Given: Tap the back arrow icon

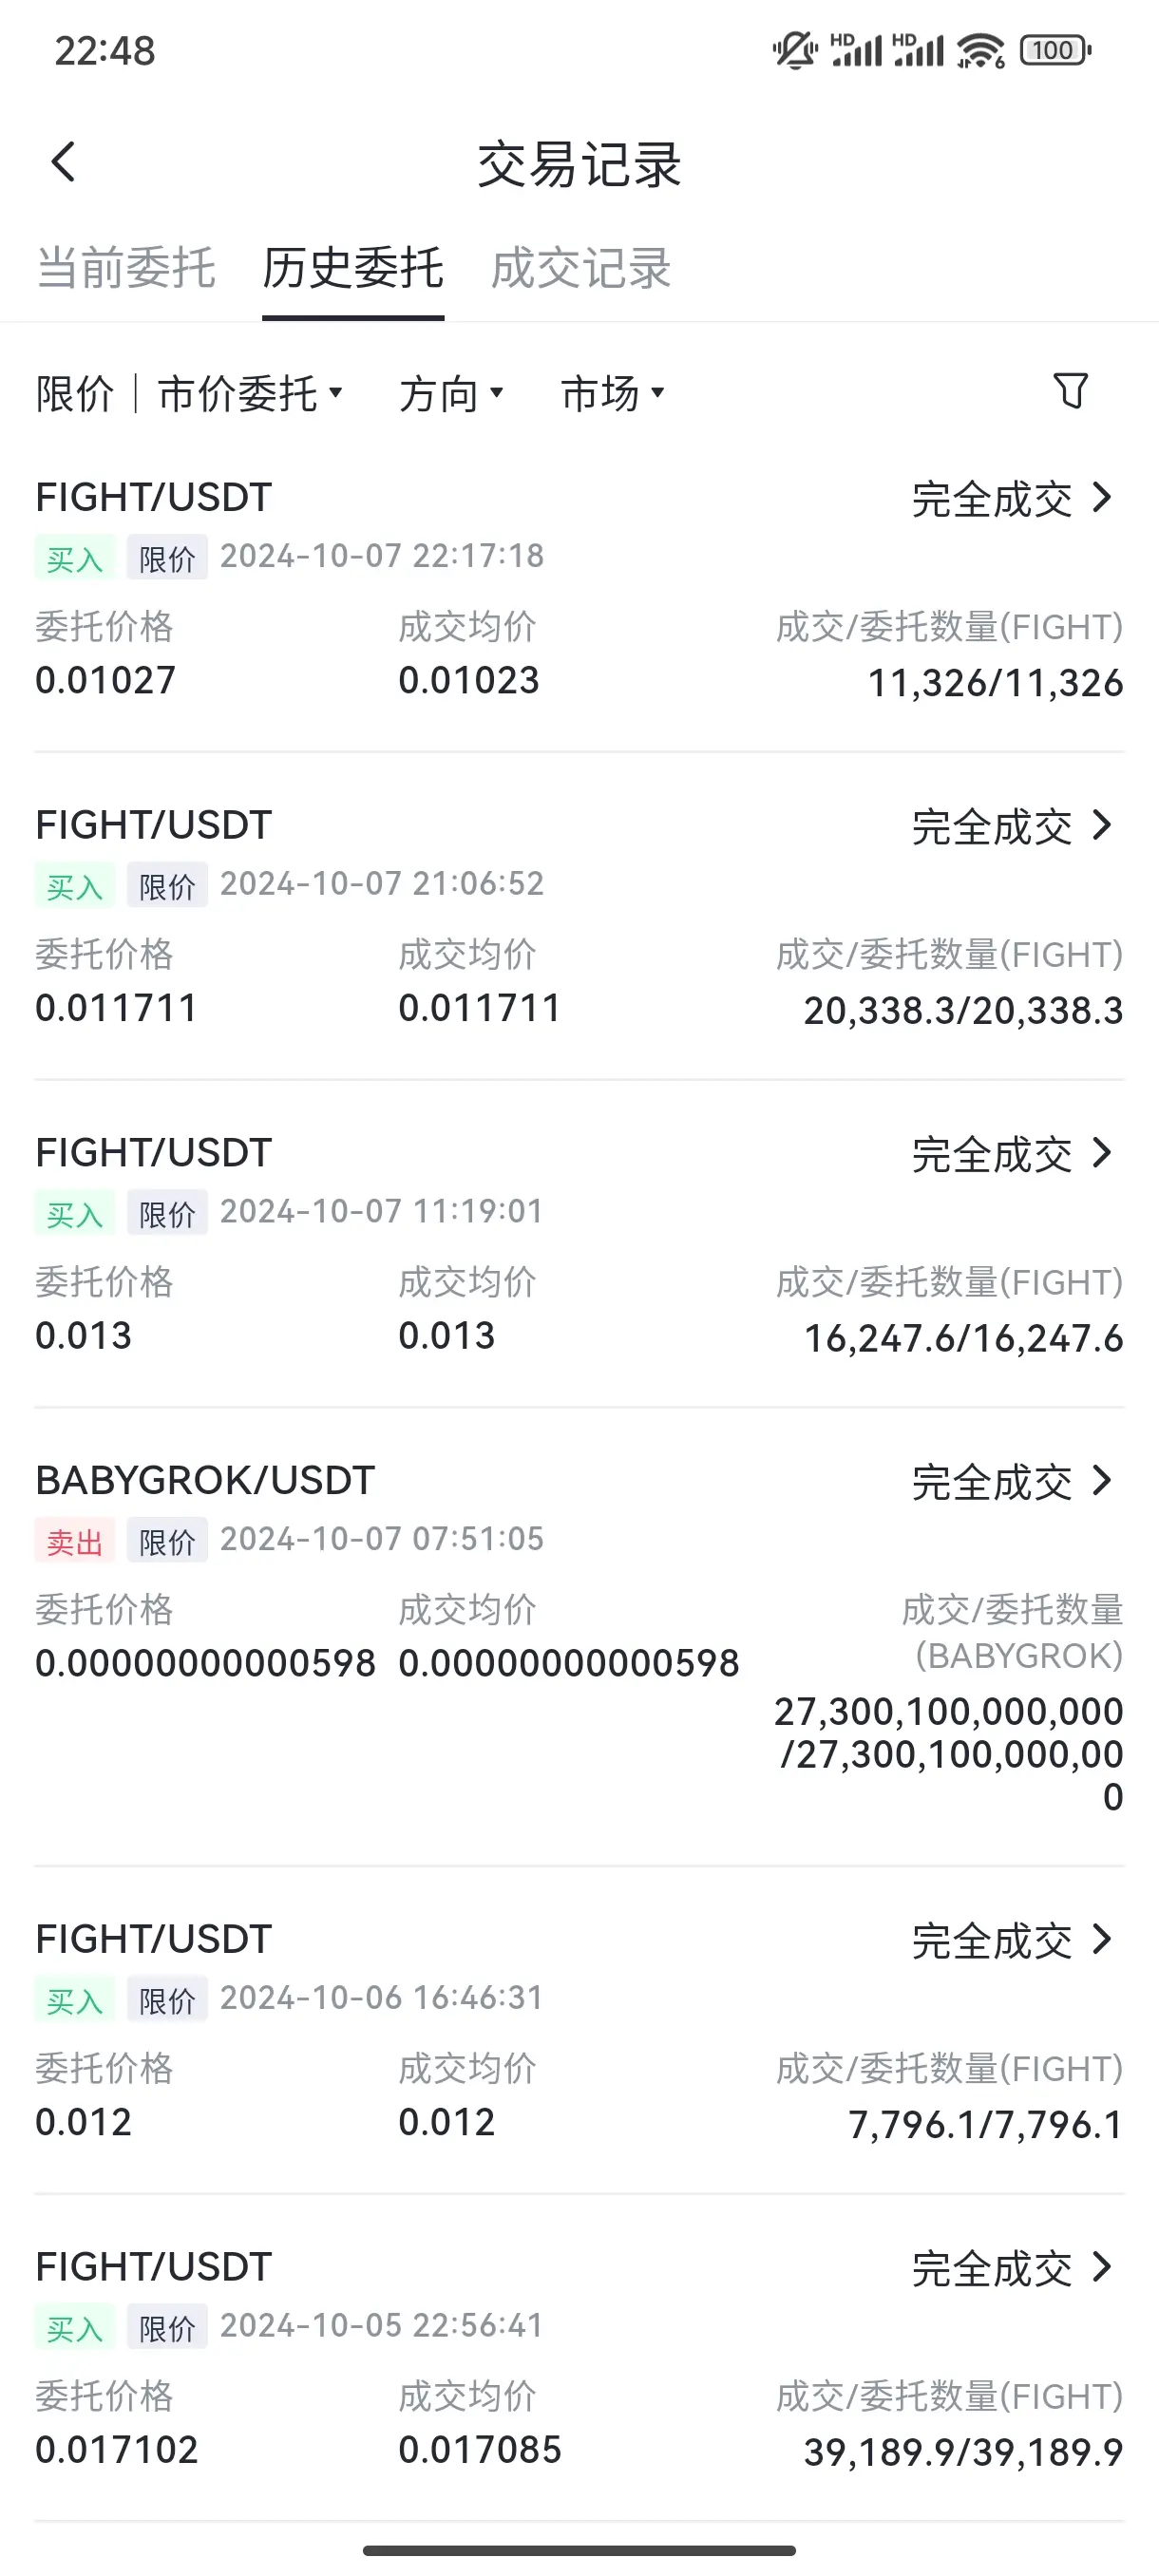Looking at the screenshot, I should coord(63,162).
